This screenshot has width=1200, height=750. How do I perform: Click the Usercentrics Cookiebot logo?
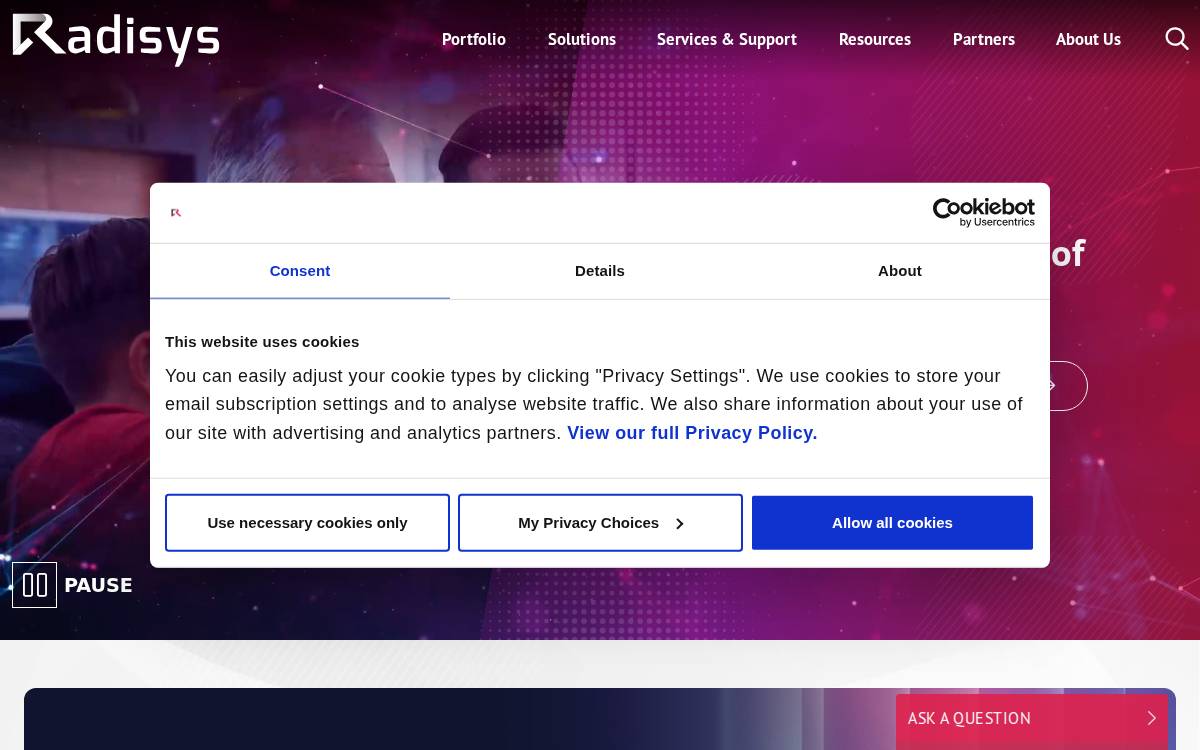[x=983, y=212]
